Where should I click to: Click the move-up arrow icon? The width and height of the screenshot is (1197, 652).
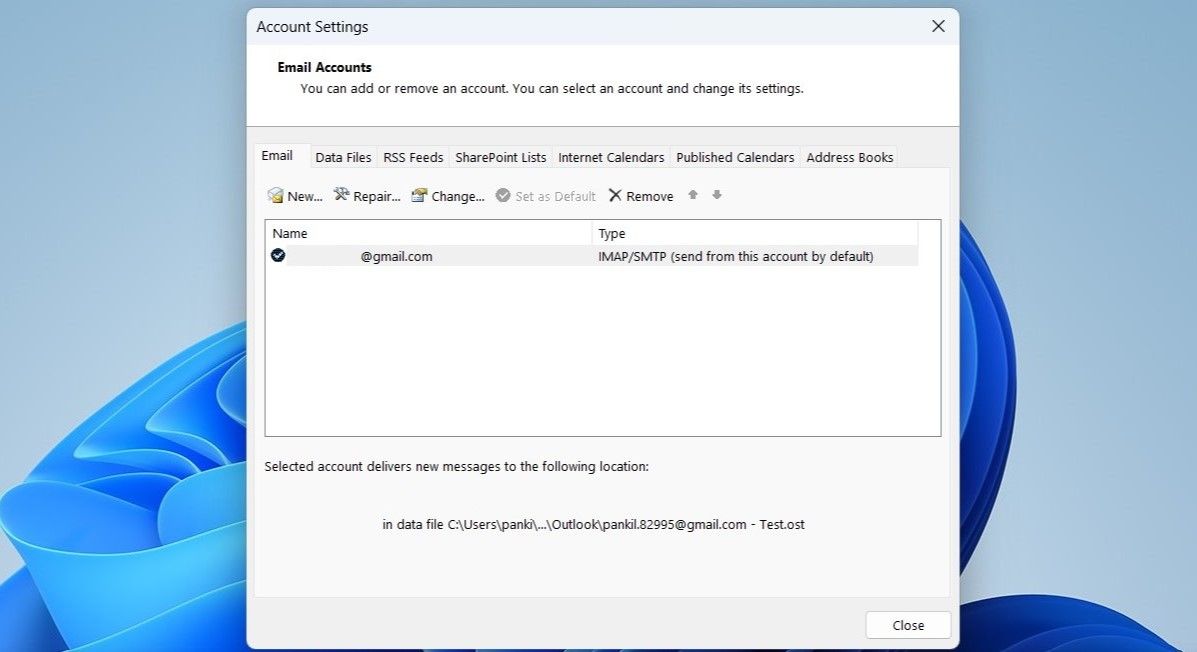tap(692, 196)
